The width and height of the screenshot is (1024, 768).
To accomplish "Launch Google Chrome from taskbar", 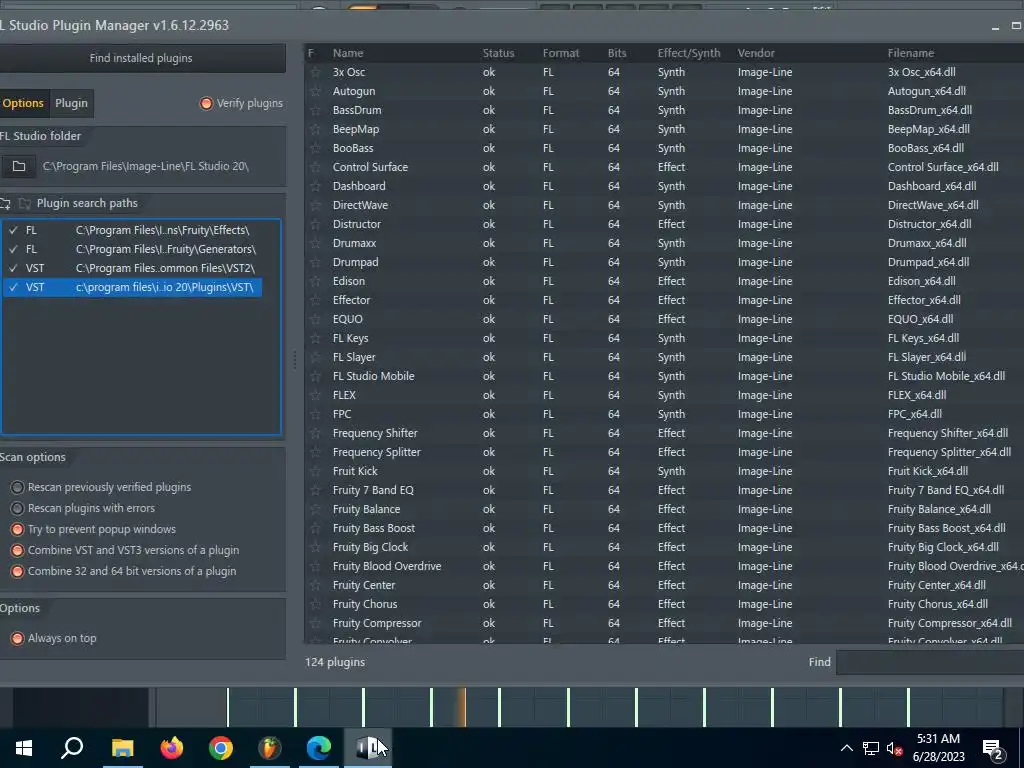I will point(221,748).
